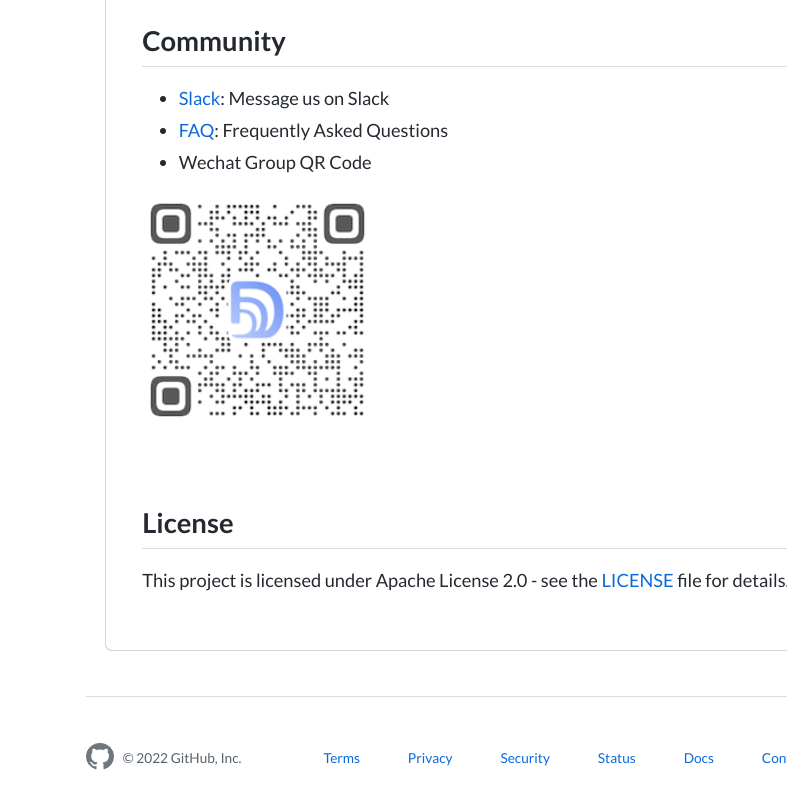Click the '© 2022 GitHub, Inc.' text
Viewport: 787px width, 800px height.
tap(182, 758)
